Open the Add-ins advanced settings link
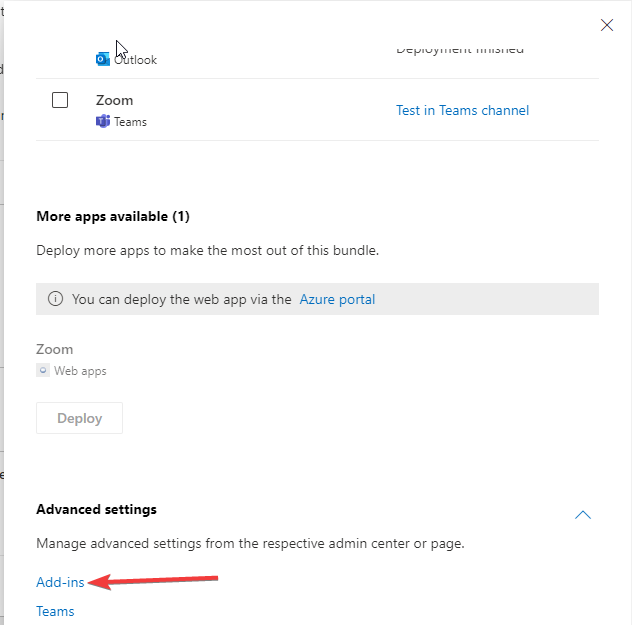Image resolution: width=632 pixels, height=625 pixels. point(60,582)
